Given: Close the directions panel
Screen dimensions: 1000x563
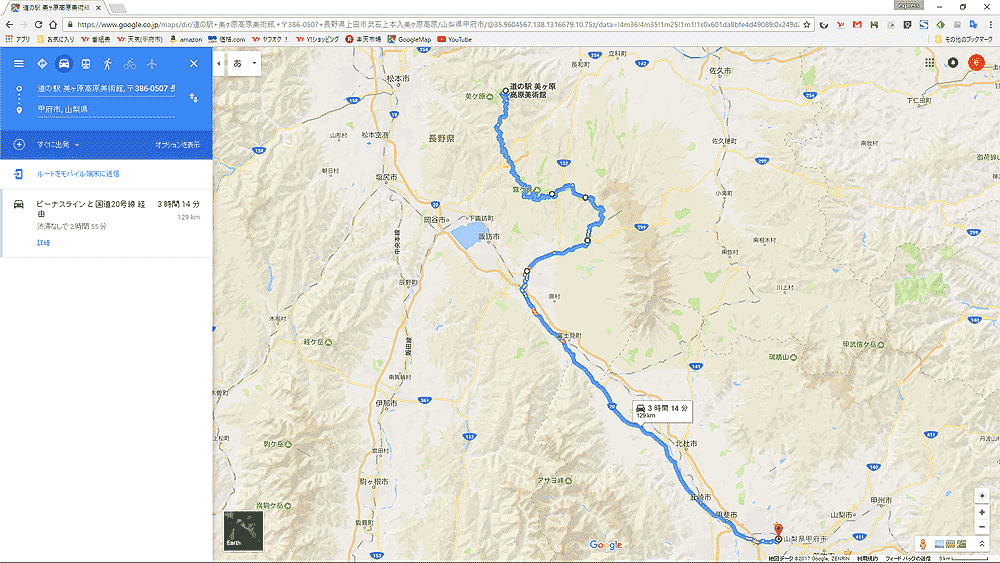Looking at the screenshot, I should coord(194,64).
